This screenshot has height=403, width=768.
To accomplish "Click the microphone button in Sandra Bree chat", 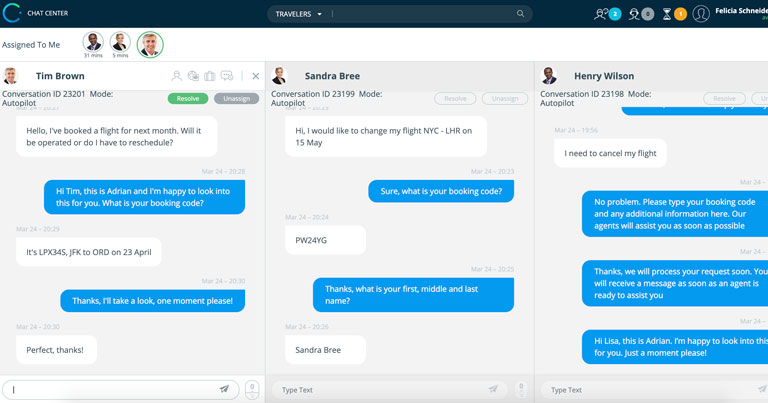I will point(521,390).
